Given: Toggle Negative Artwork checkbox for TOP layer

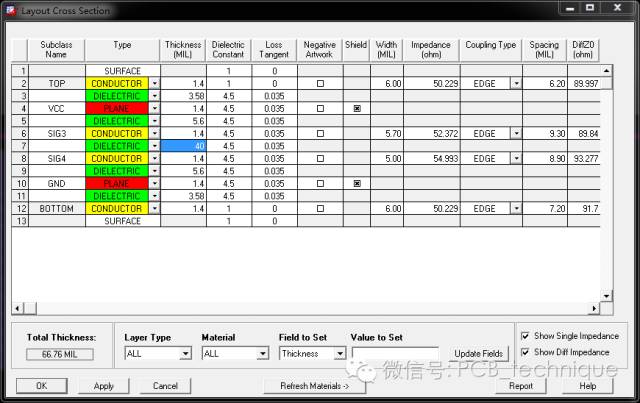Looking at the screenshot, I should tap(320, 84).
